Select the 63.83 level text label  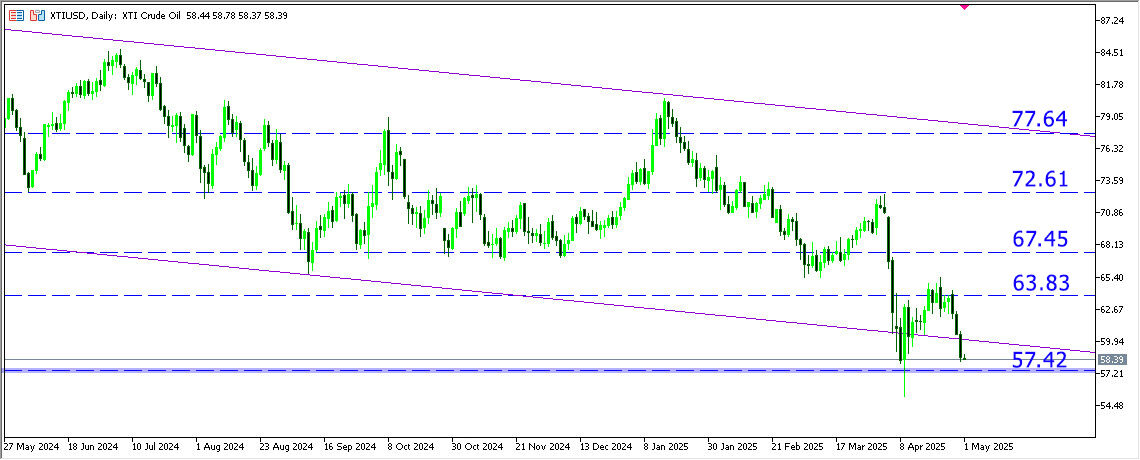tap(1040, 283)
